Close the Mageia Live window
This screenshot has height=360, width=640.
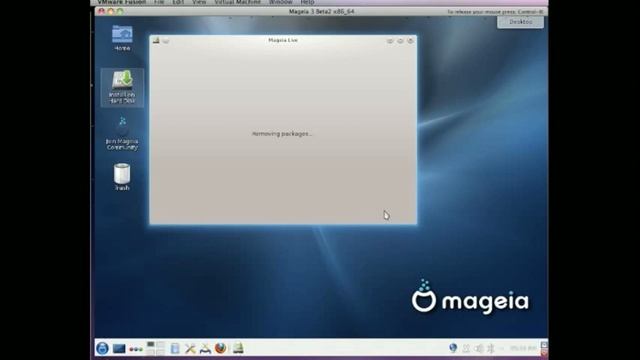410,40
